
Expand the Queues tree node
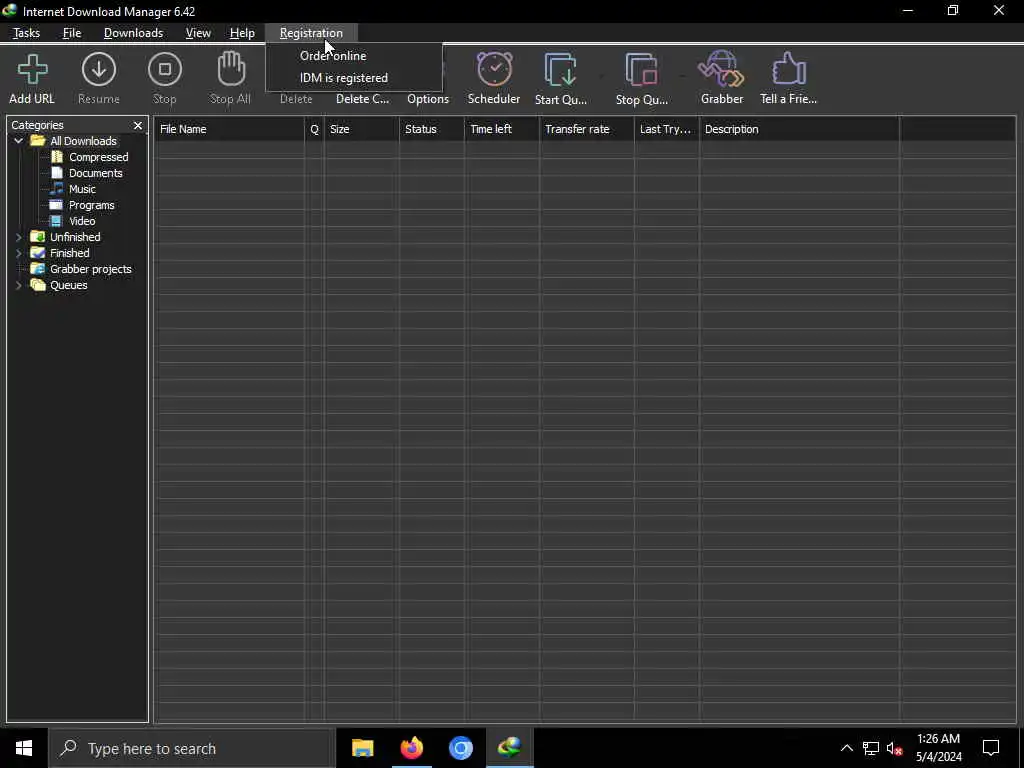coord(19,285)
